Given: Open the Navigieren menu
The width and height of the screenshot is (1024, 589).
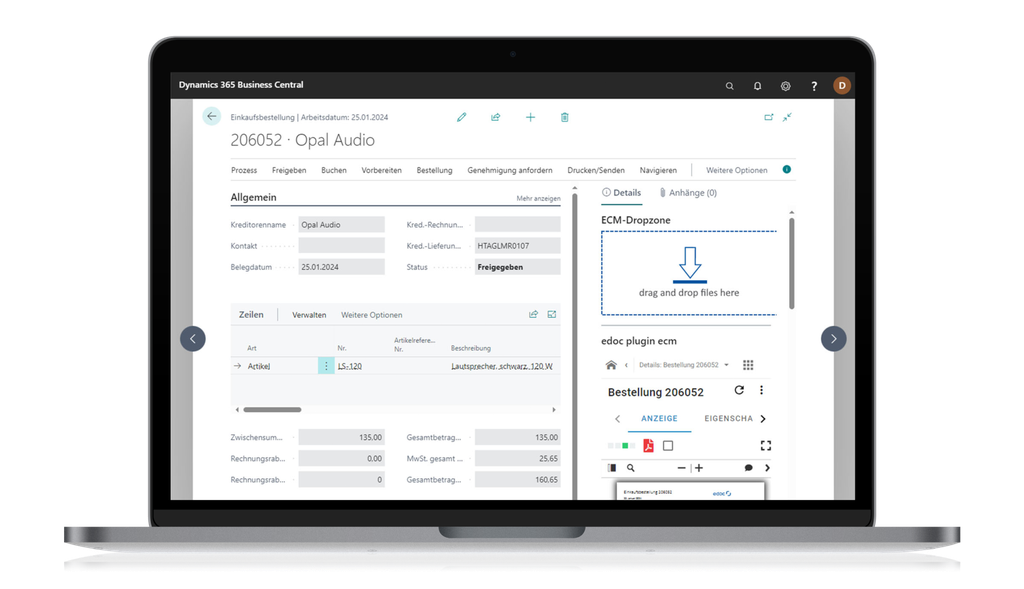Looking at the screenshot, I should point(658,170).
